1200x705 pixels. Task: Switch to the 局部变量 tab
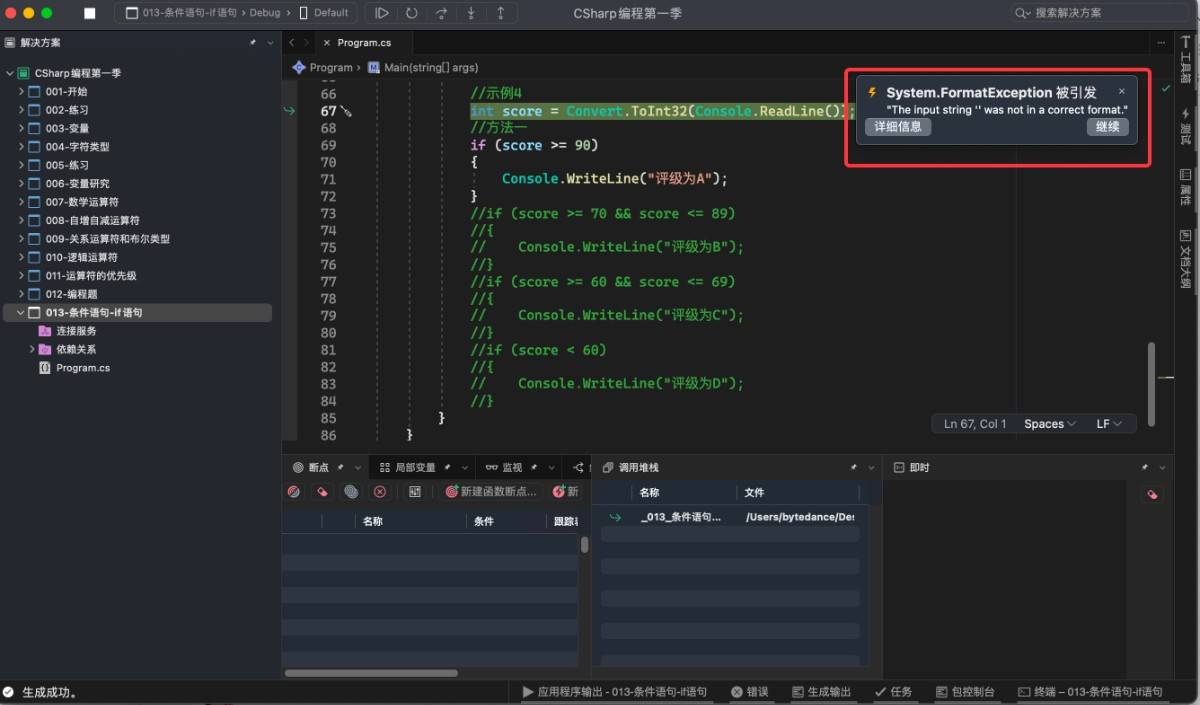415,467
